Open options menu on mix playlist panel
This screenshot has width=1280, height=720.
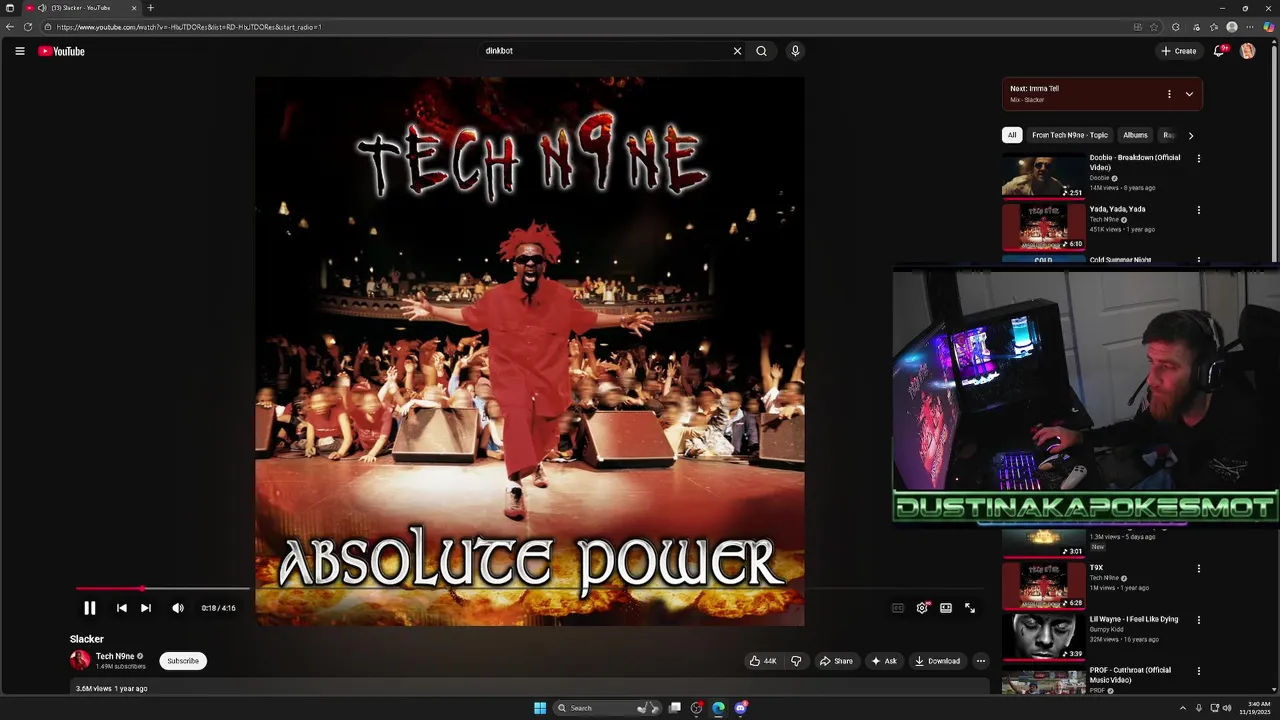click(1169, 94)
